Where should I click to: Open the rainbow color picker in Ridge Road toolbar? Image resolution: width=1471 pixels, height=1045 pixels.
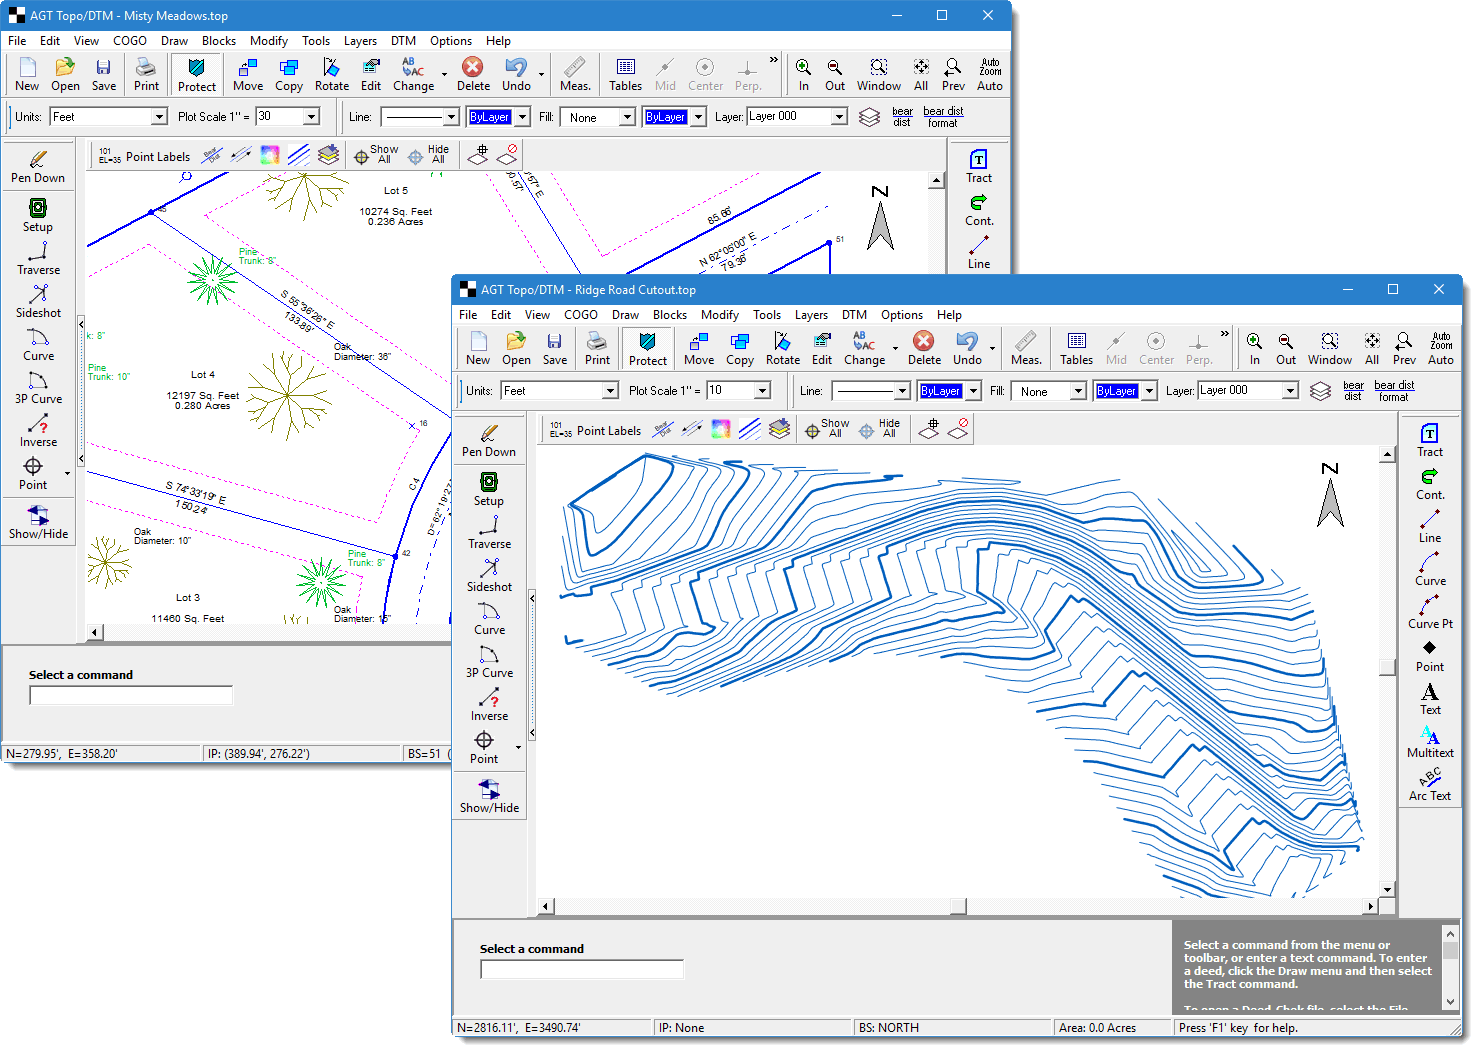point(720,430)
